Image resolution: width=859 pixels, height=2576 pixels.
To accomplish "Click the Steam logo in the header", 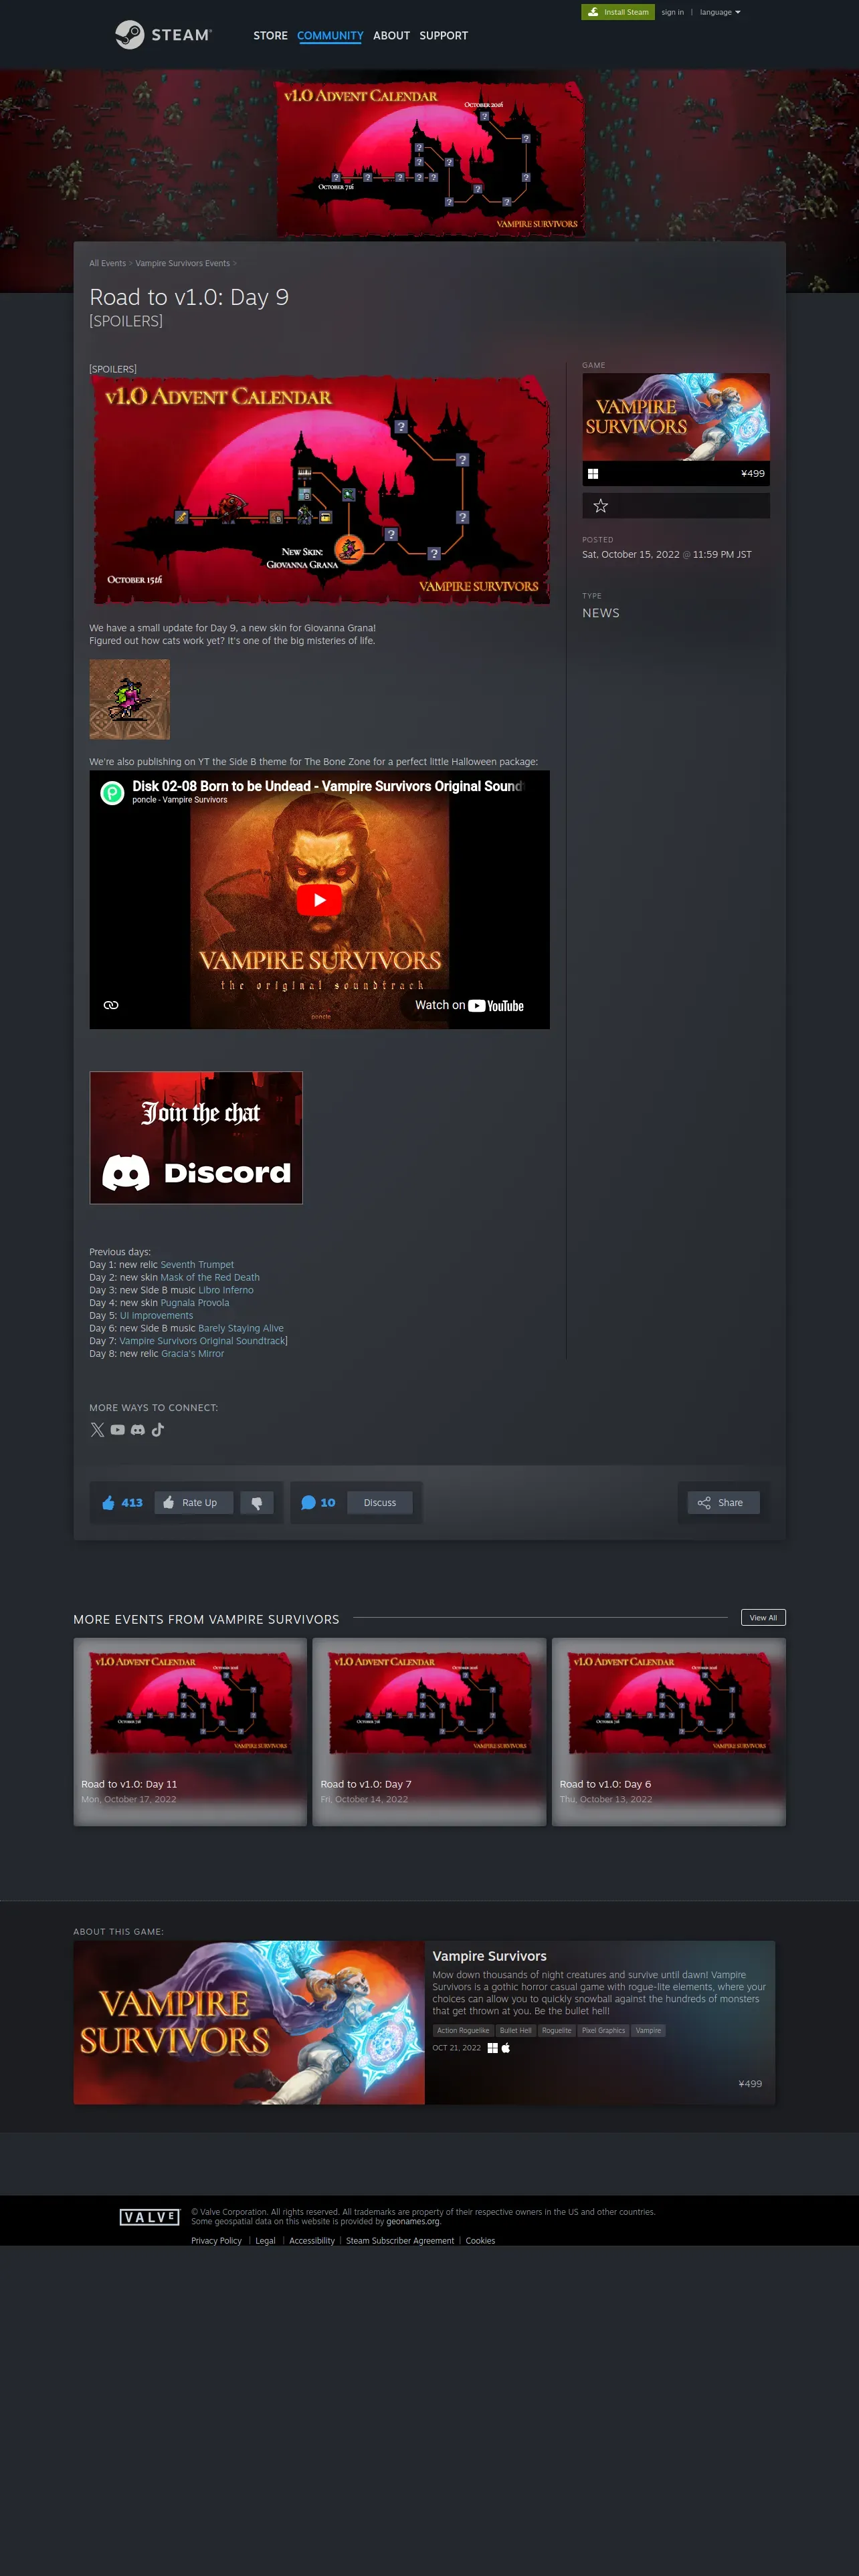I will pos(163,35).
